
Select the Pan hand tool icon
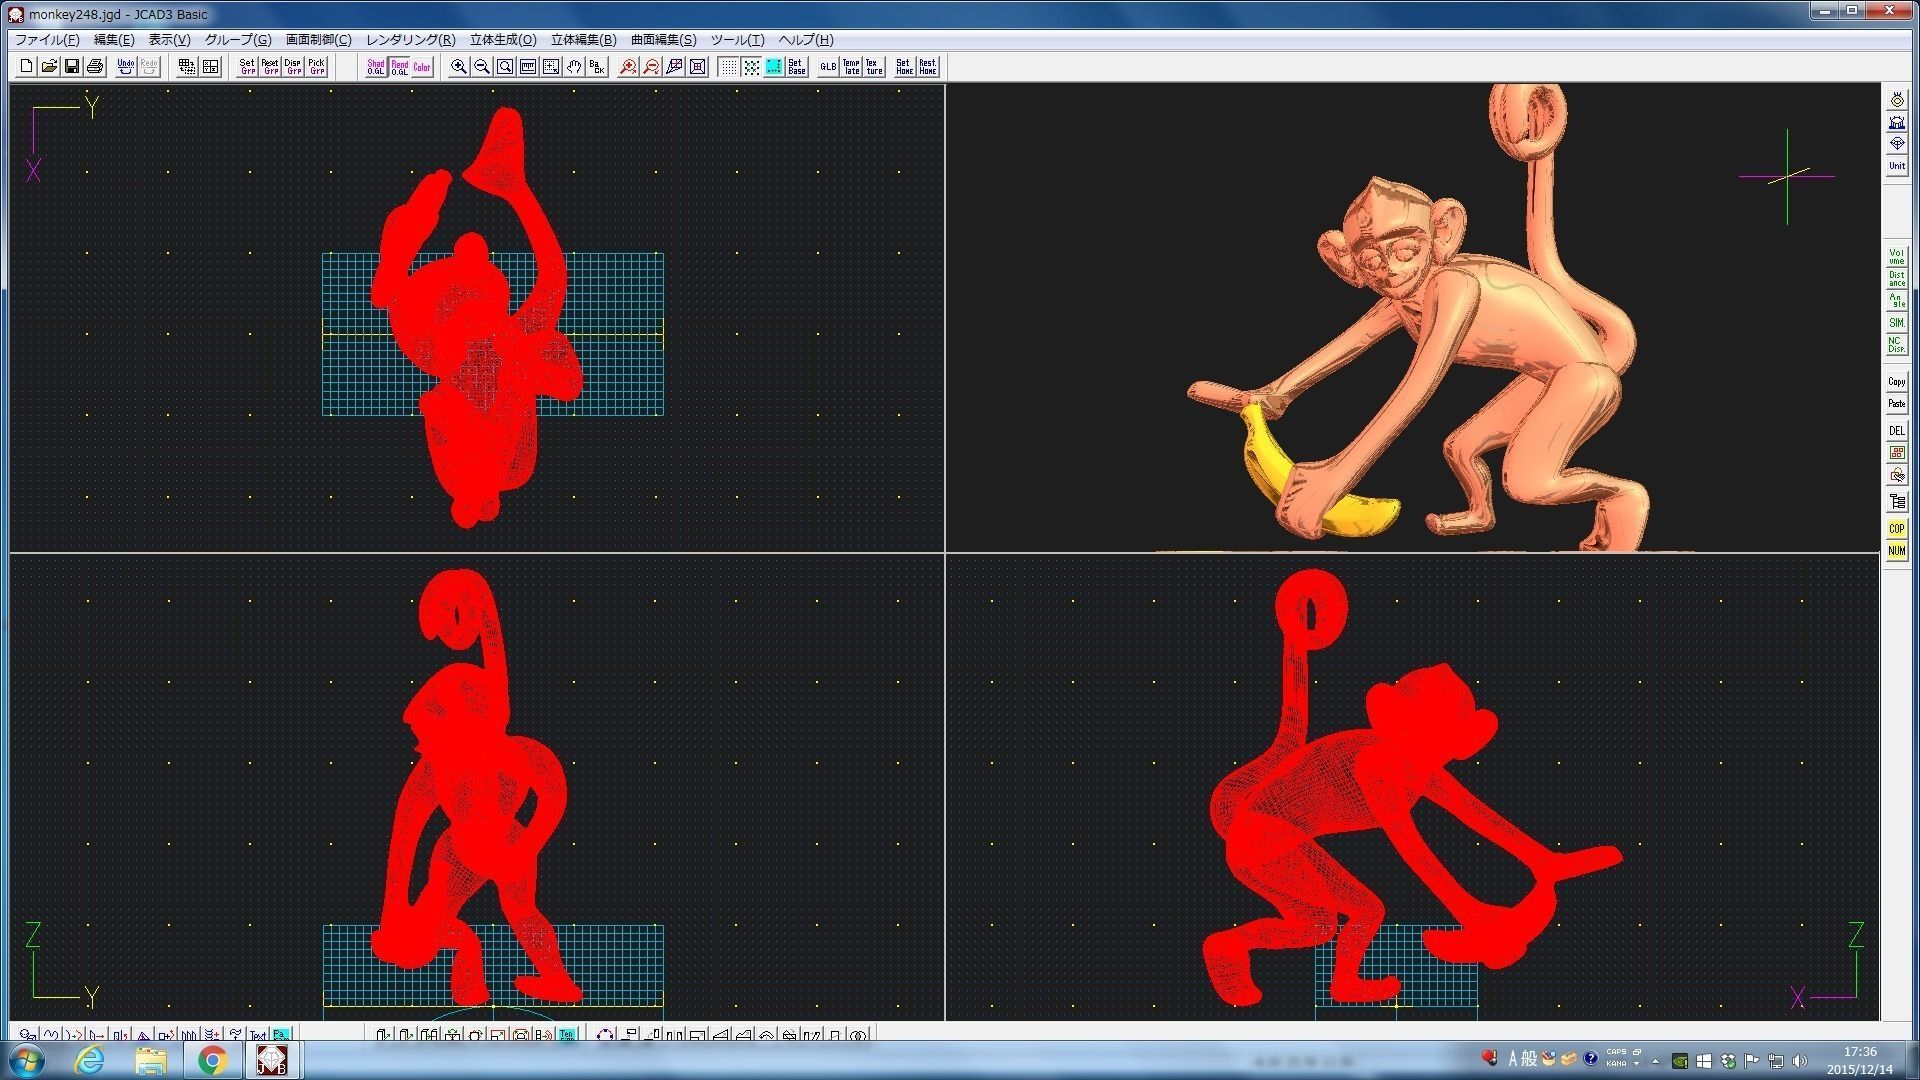coord(574,67)
